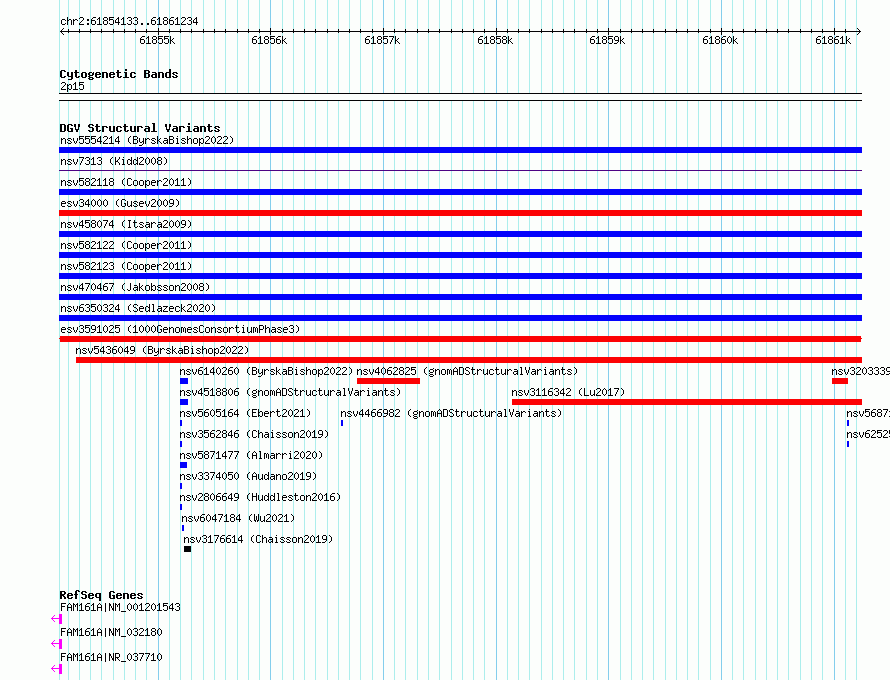Click the 61855k ruler tick label

coord(157,40)
